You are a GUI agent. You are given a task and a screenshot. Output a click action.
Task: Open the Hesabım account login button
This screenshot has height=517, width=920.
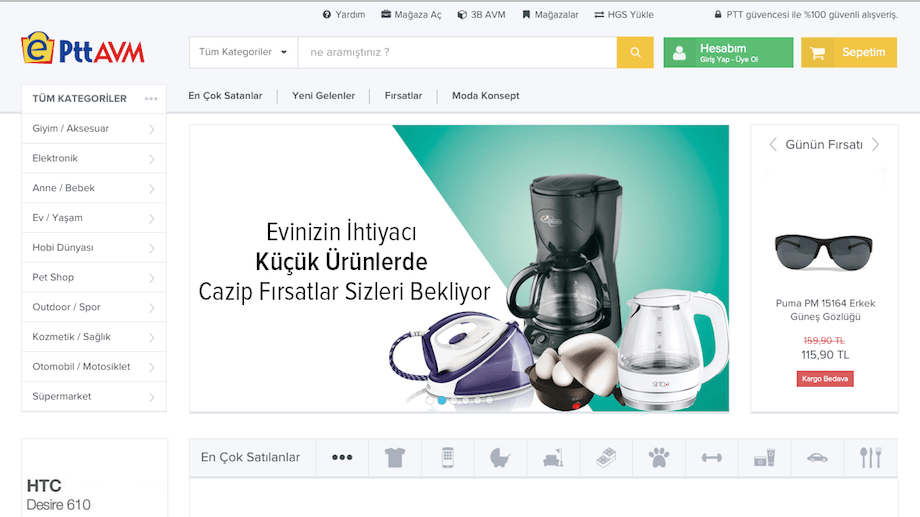[728, 52]
